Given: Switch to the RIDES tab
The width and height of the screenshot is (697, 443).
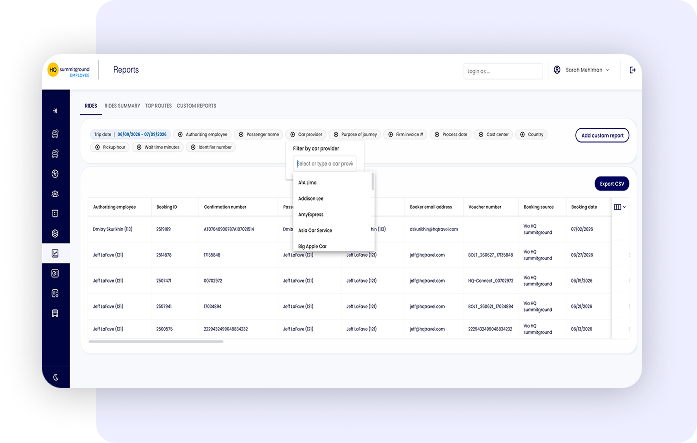Looking at the screenshot, I should [91, 106].
